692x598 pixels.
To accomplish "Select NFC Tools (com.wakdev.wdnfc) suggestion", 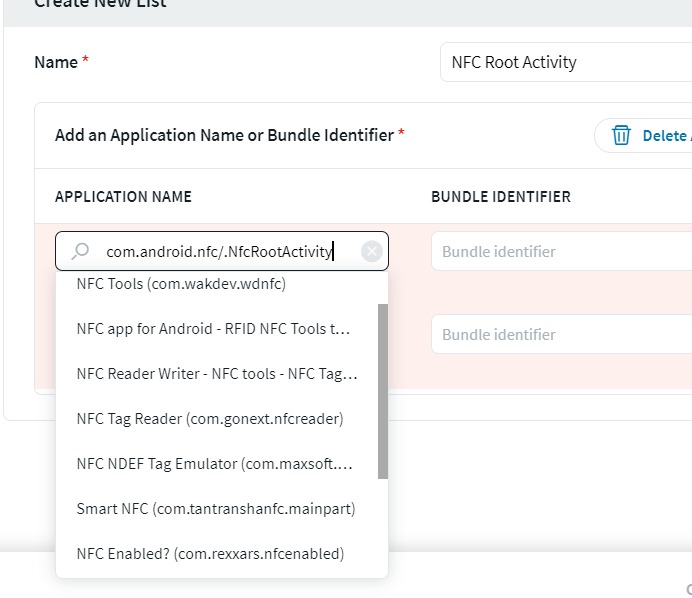I will [181, 284].
